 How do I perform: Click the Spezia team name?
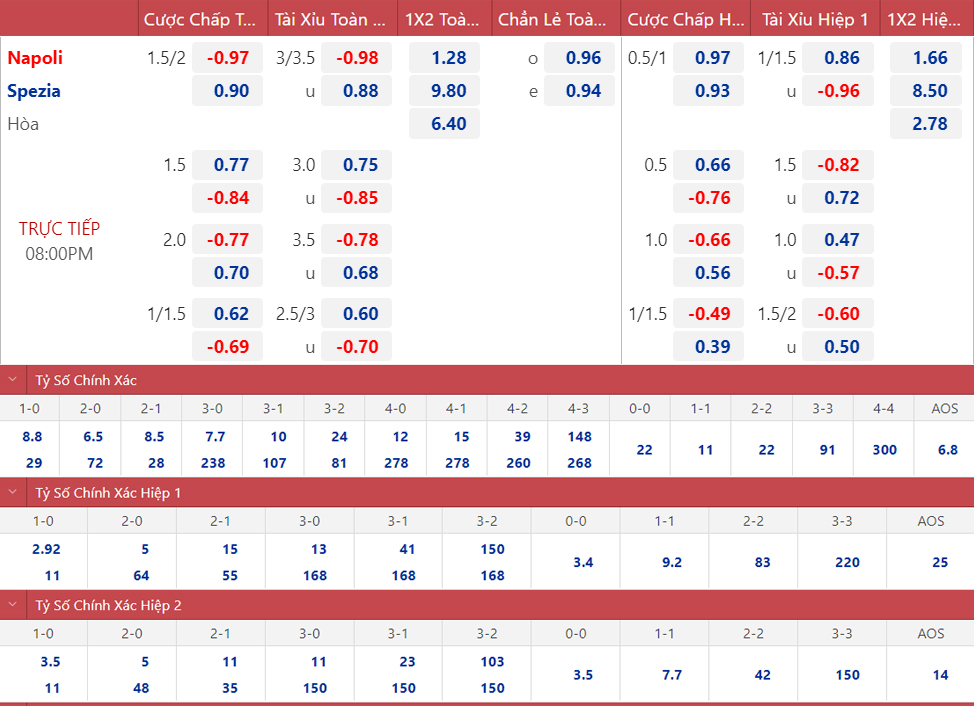click(34, 91)
